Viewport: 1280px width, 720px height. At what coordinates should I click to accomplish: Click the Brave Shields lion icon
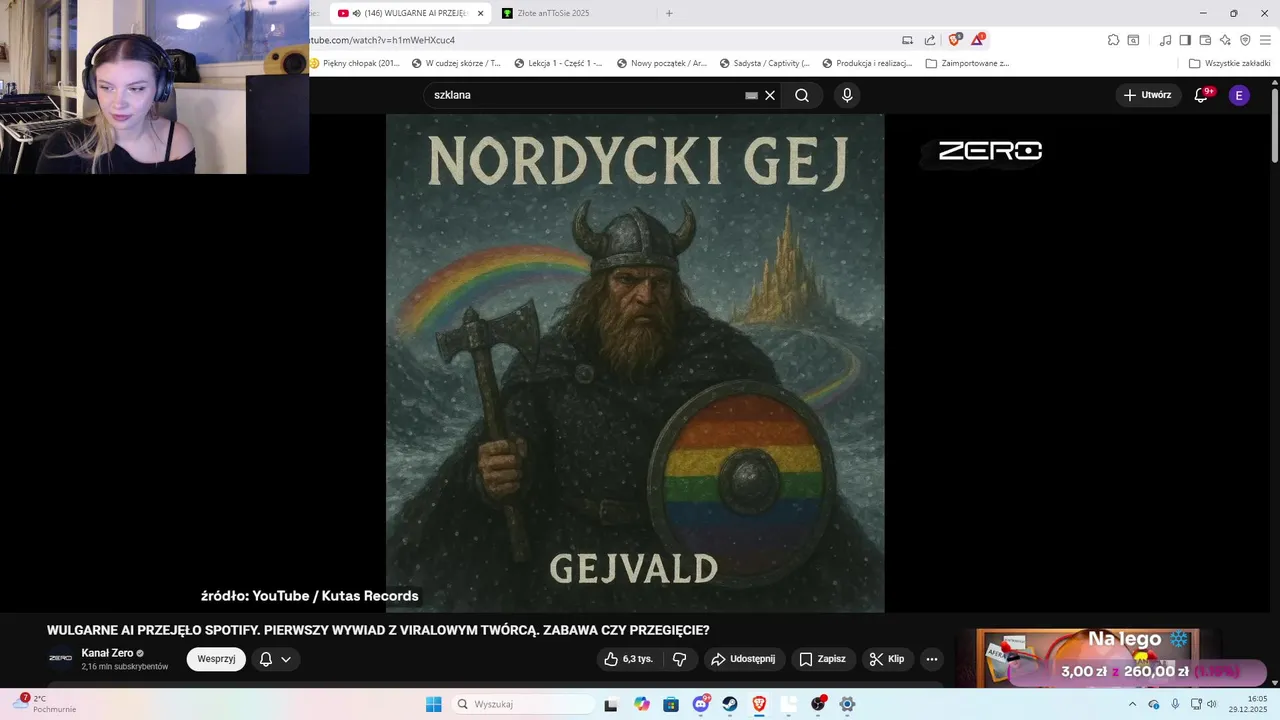click(954, 40)
